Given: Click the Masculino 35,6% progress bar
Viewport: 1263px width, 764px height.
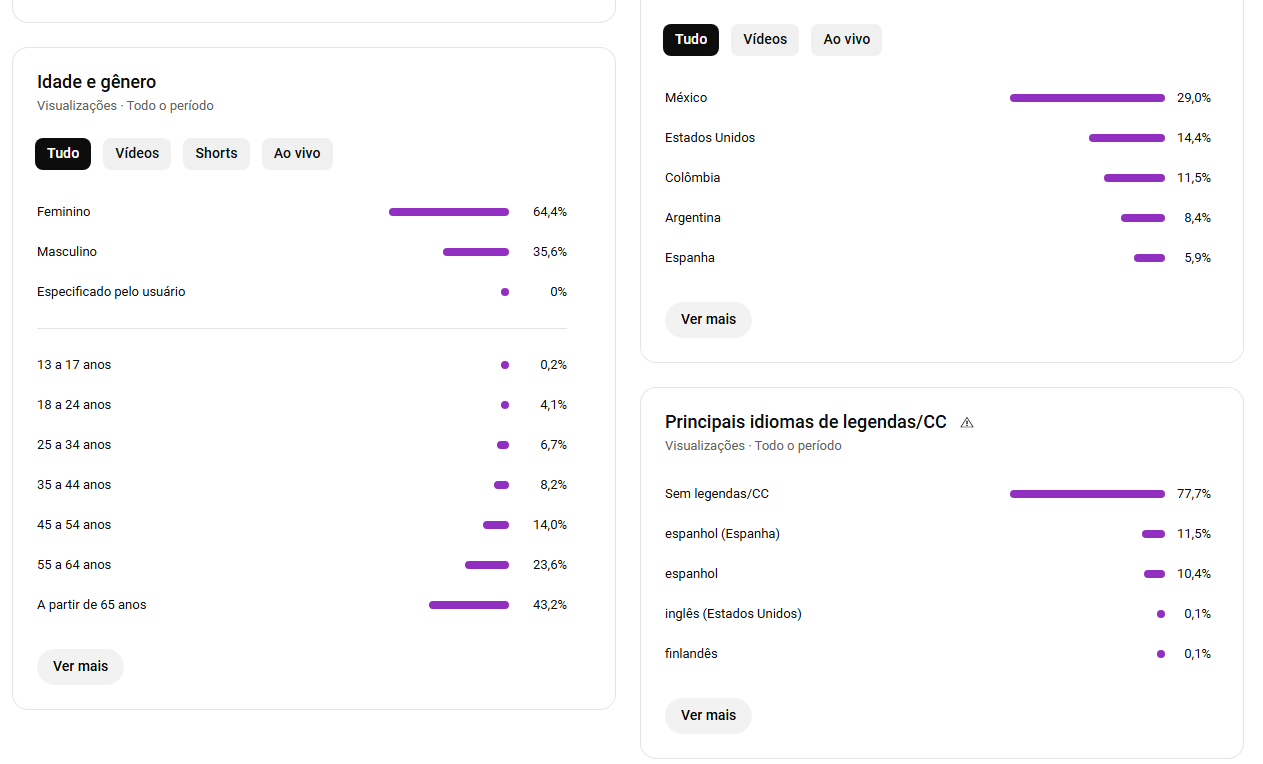Looking at the screenshot, I should [476, 252].
